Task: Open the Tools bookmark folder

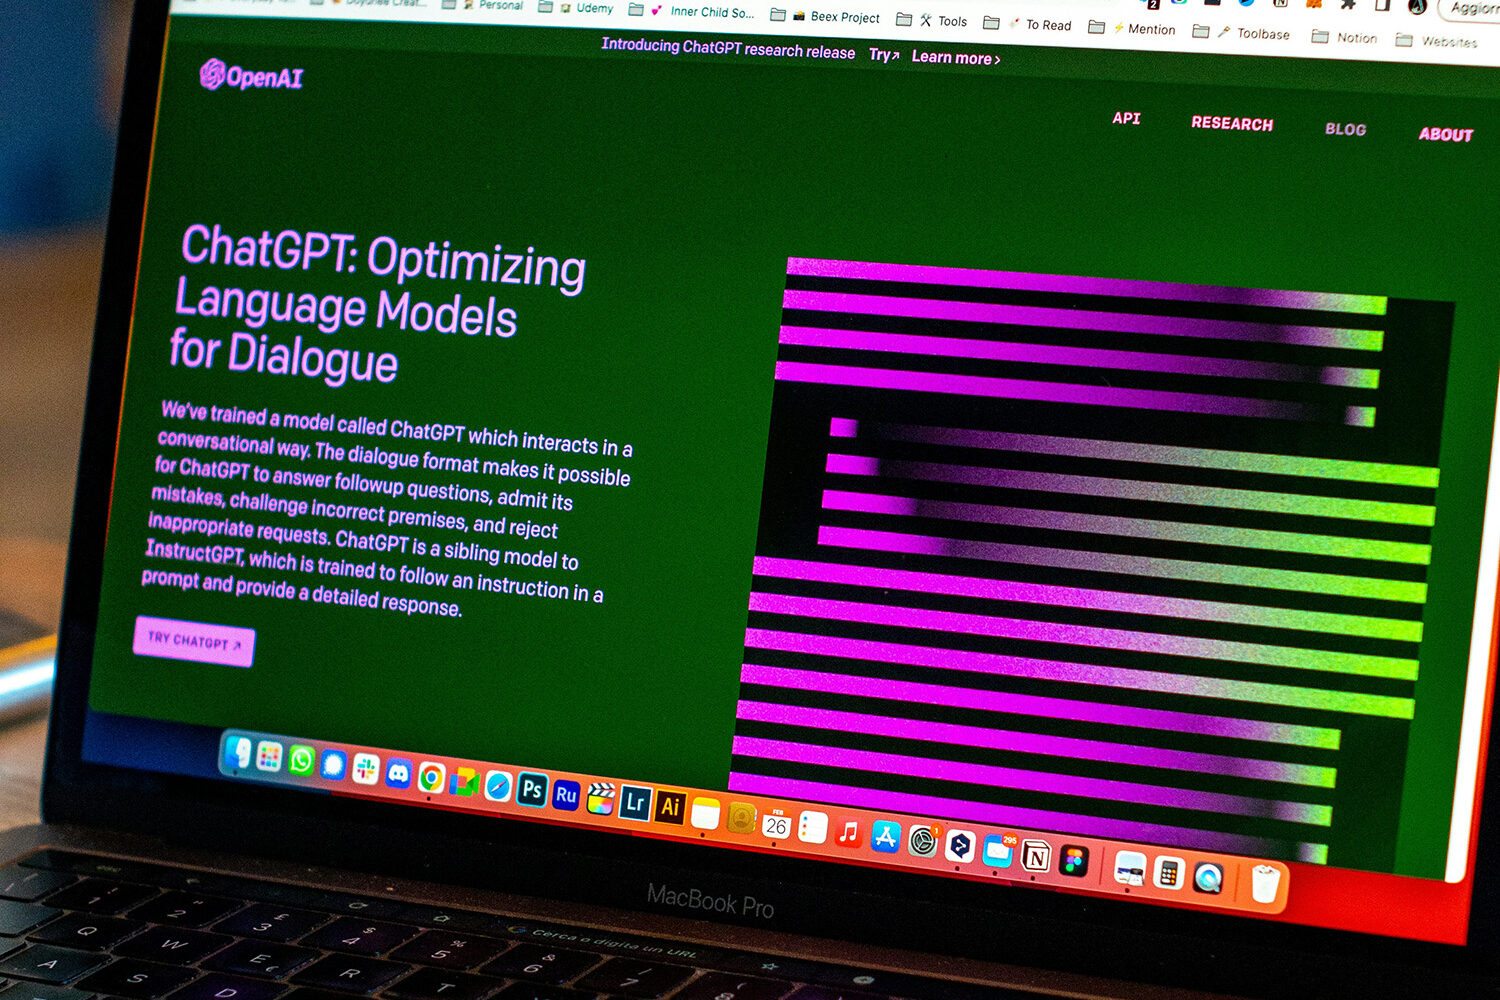Action: [932, 21]
